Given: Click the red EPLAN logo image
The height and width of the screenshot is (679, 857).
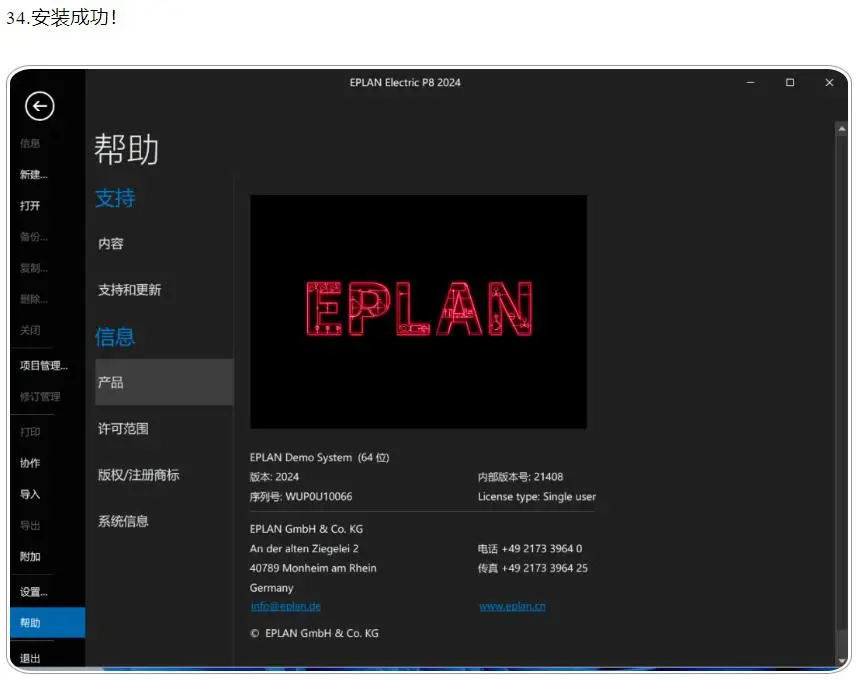Looking at the screenshot, I should tap(419, 312).
